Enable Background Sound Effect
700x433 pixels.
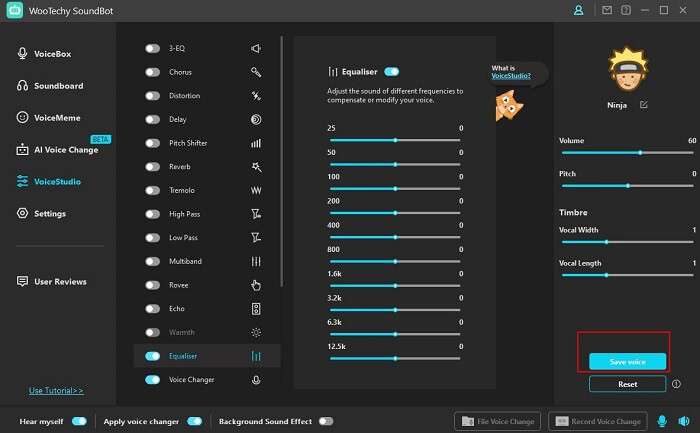click(x=326, y=421)
